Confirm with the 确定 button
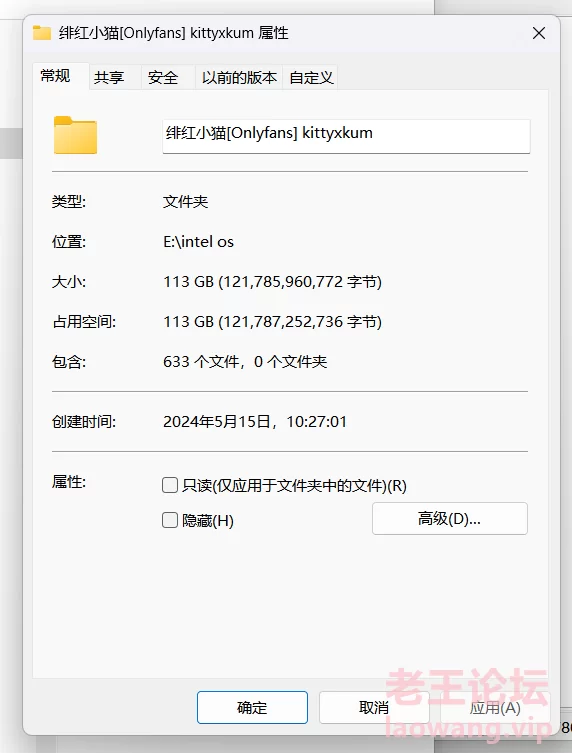572x753 pixels. click(x=252, y=707)
